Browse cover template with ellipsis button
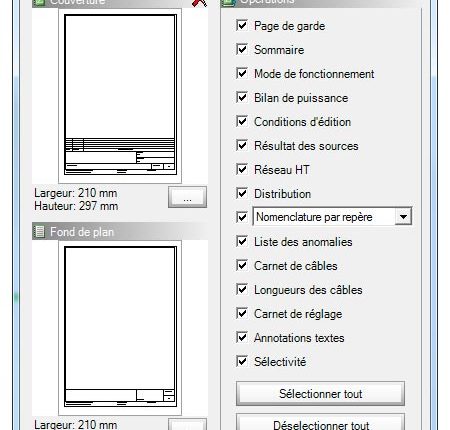This screenshot has width=450, height=430. [x=187, y=197]
